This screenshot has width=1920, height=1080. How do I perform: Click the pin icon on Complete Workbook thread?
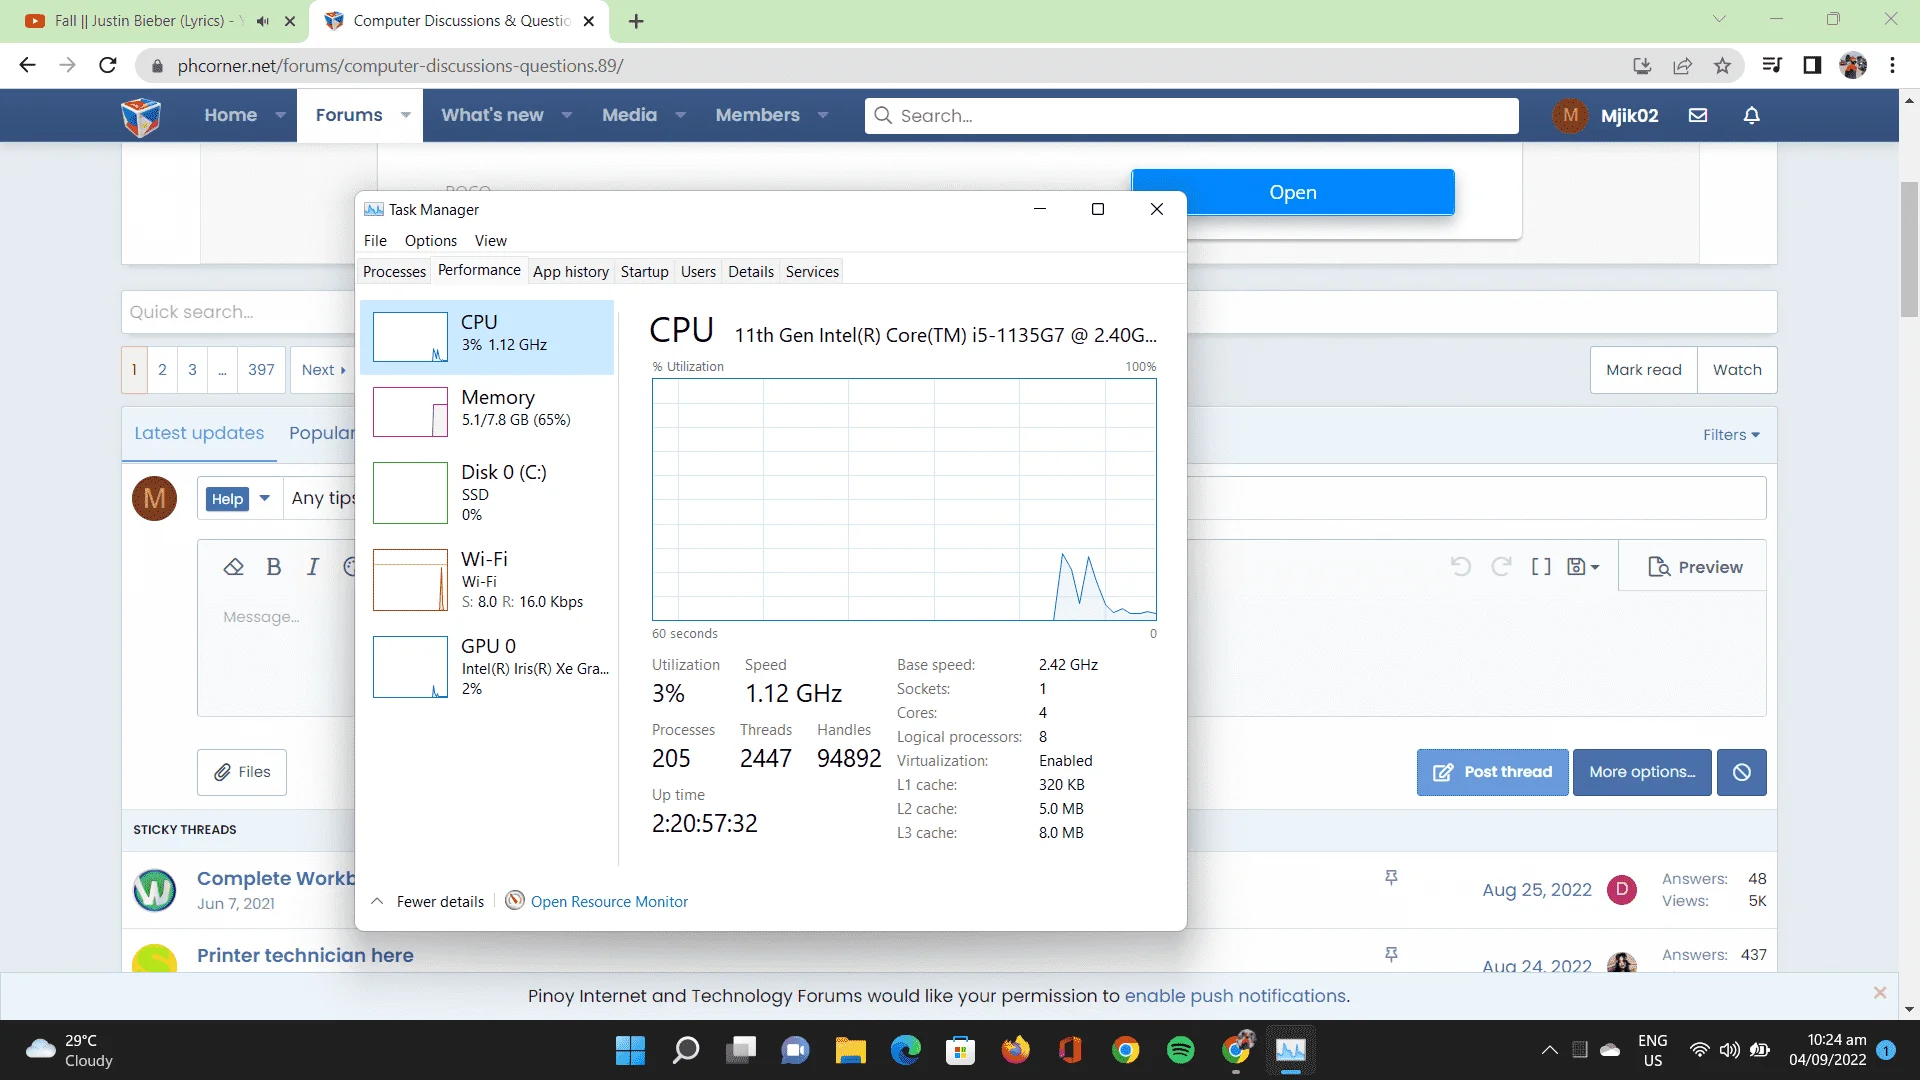pyautogui.click(x=1391, y=878)
